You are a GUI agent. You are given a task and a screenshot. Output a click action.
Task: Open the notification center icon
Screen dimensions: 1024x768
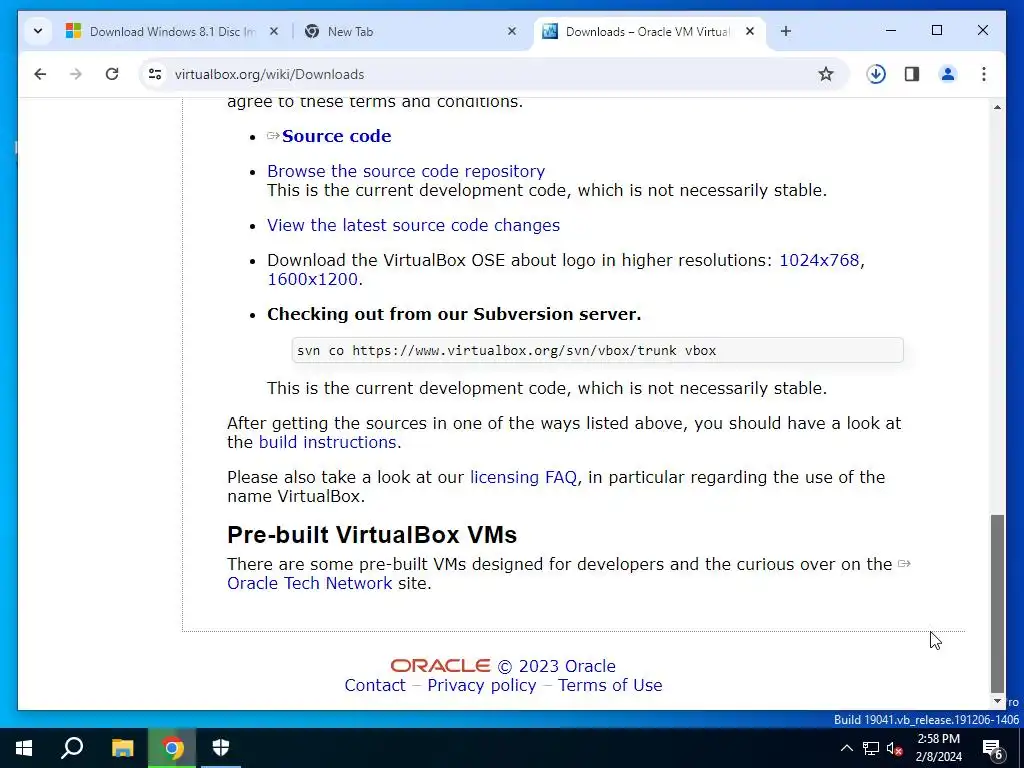pos(992,748)
